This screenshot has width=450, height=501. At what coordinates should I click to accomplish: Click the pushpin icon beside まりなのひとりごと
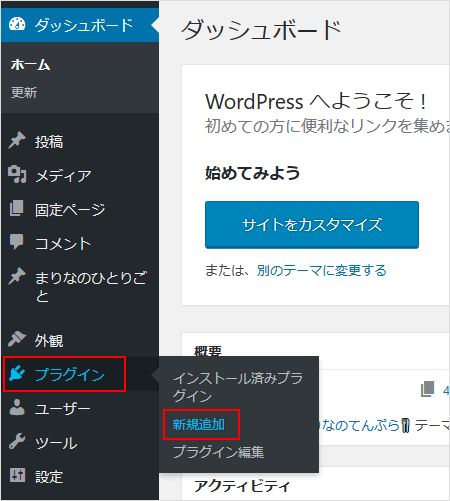[x=17, y=276]
